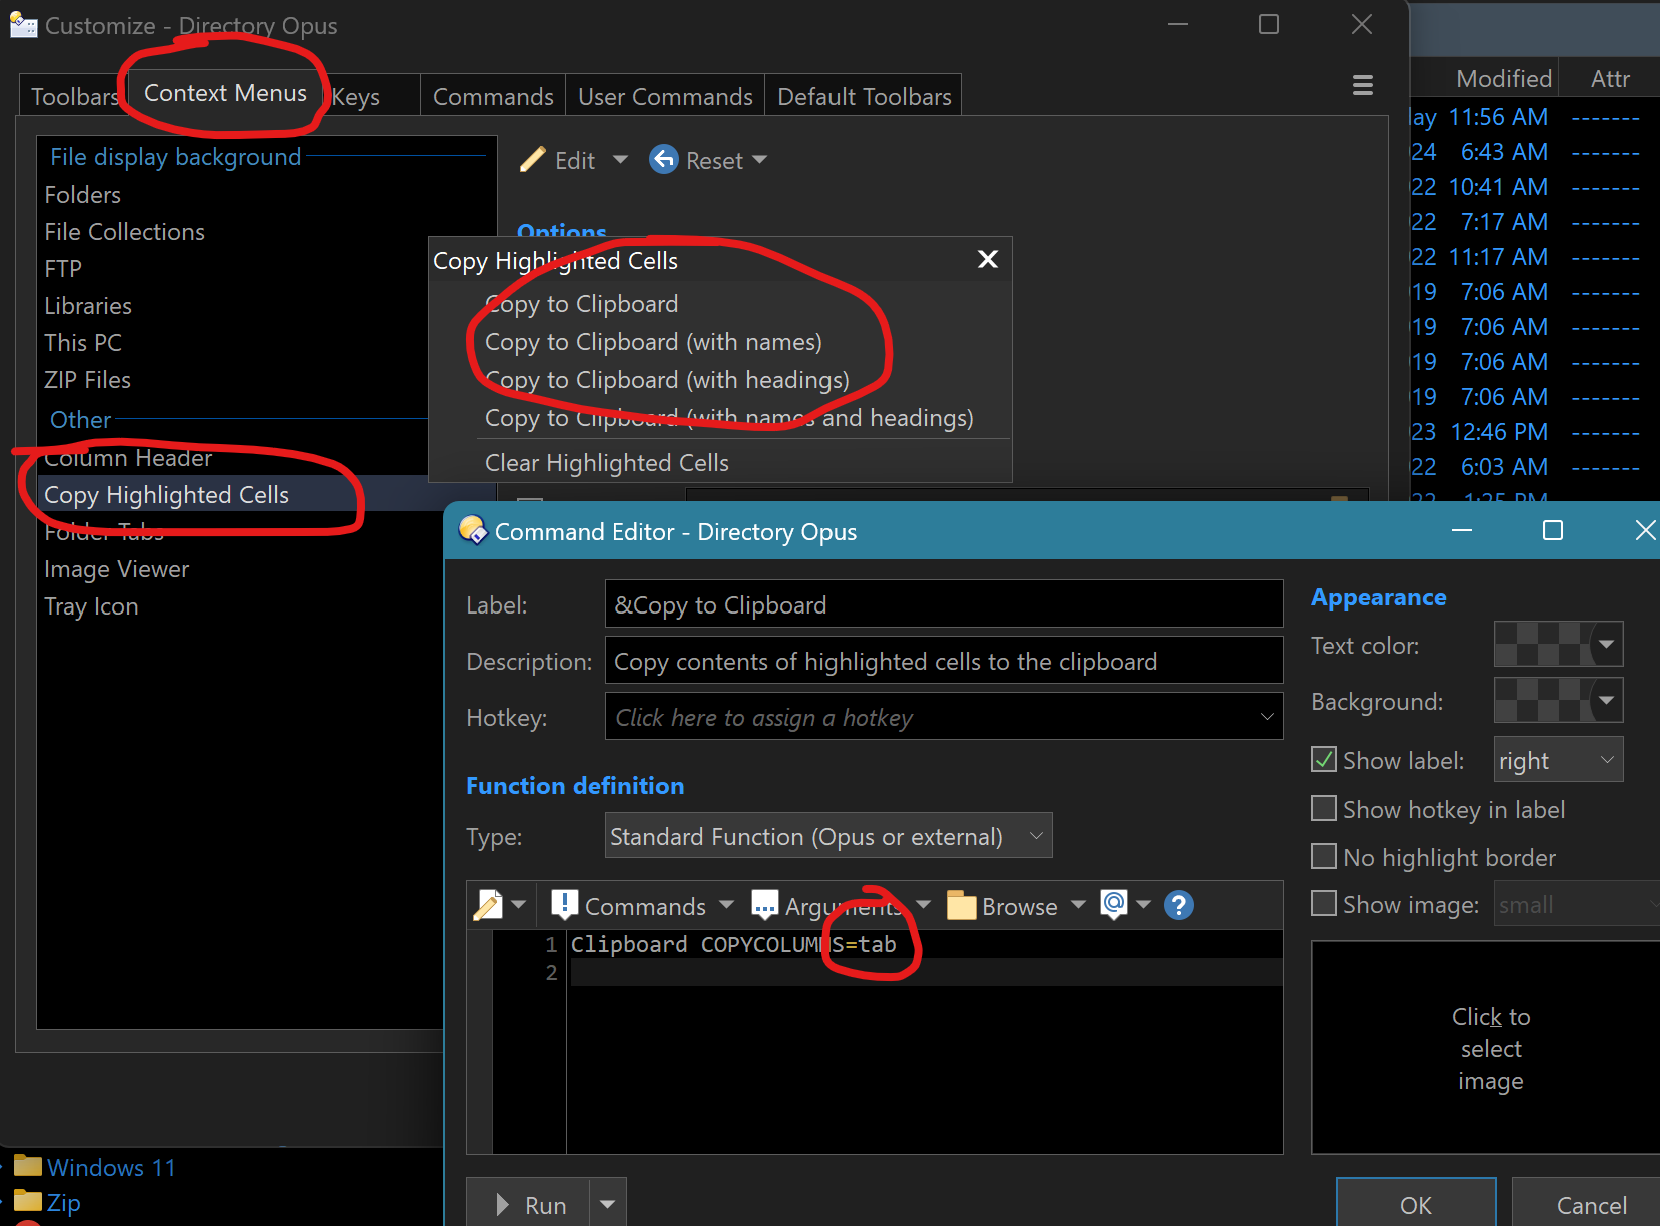Switch to the User Commands tab

pyautogui.click(x=665, y=96)
